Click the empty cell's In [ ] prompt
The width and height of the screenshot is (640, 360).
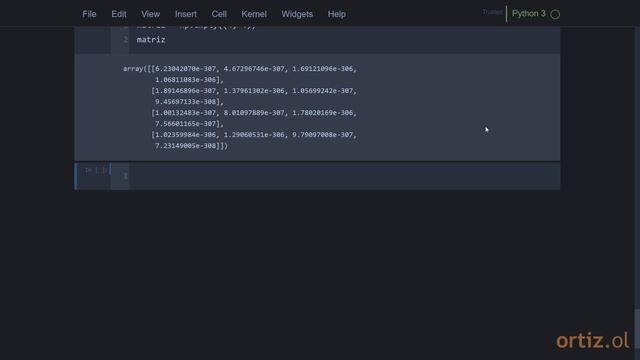coord(96,170)
